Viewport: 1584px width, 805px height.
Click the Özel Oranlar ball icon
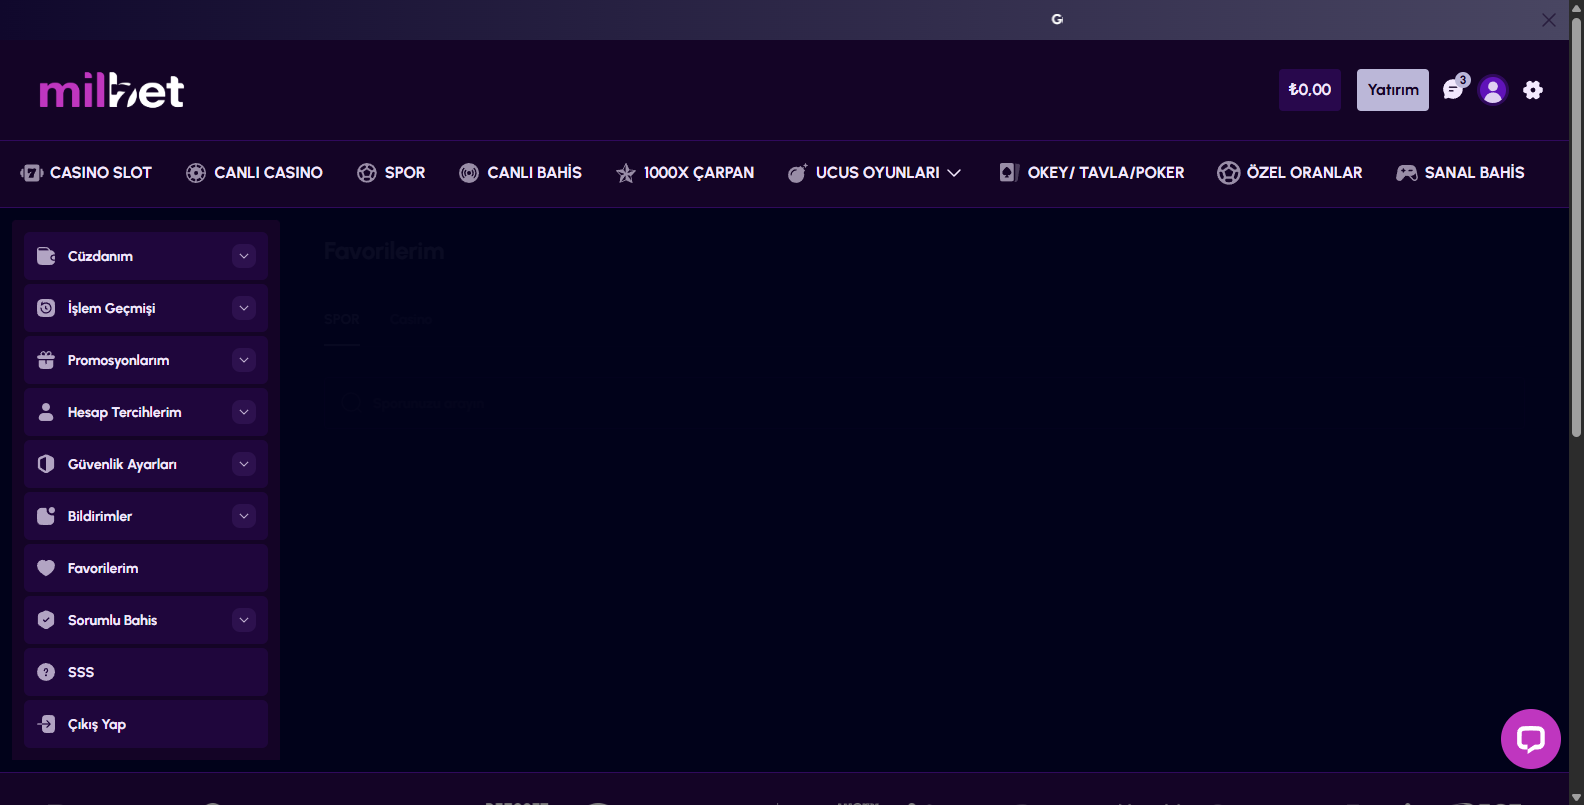pyautogui.click(x=1228, y=172)
